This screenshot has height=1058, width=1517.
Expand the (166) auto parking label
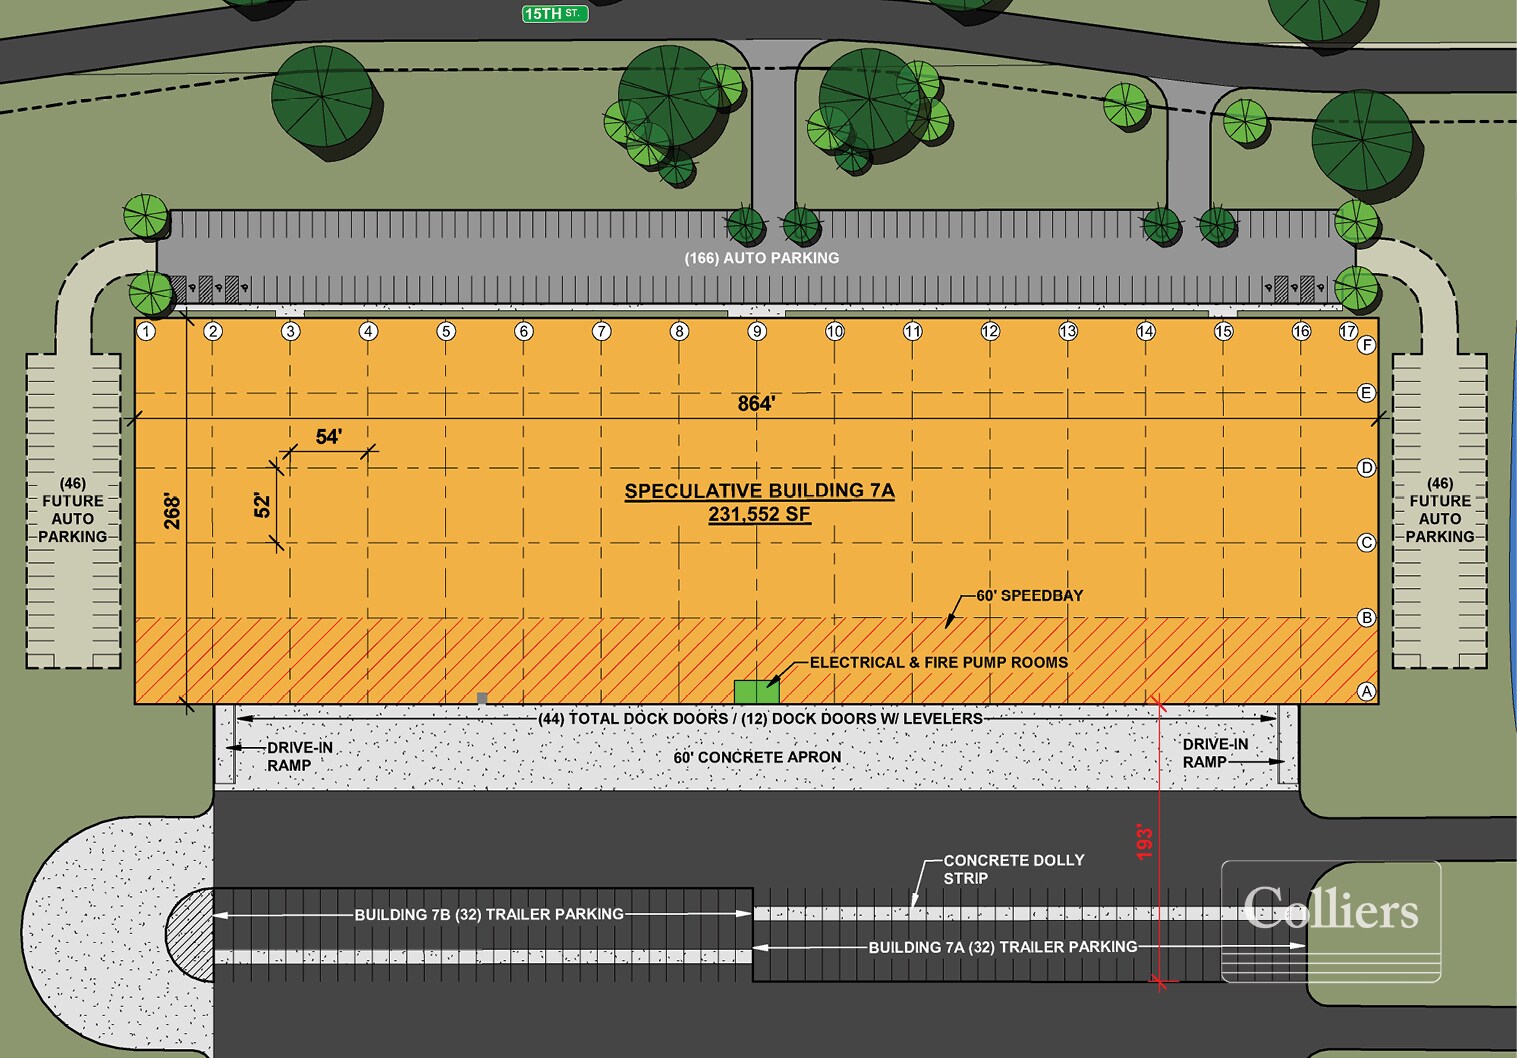tap(760, 257)
